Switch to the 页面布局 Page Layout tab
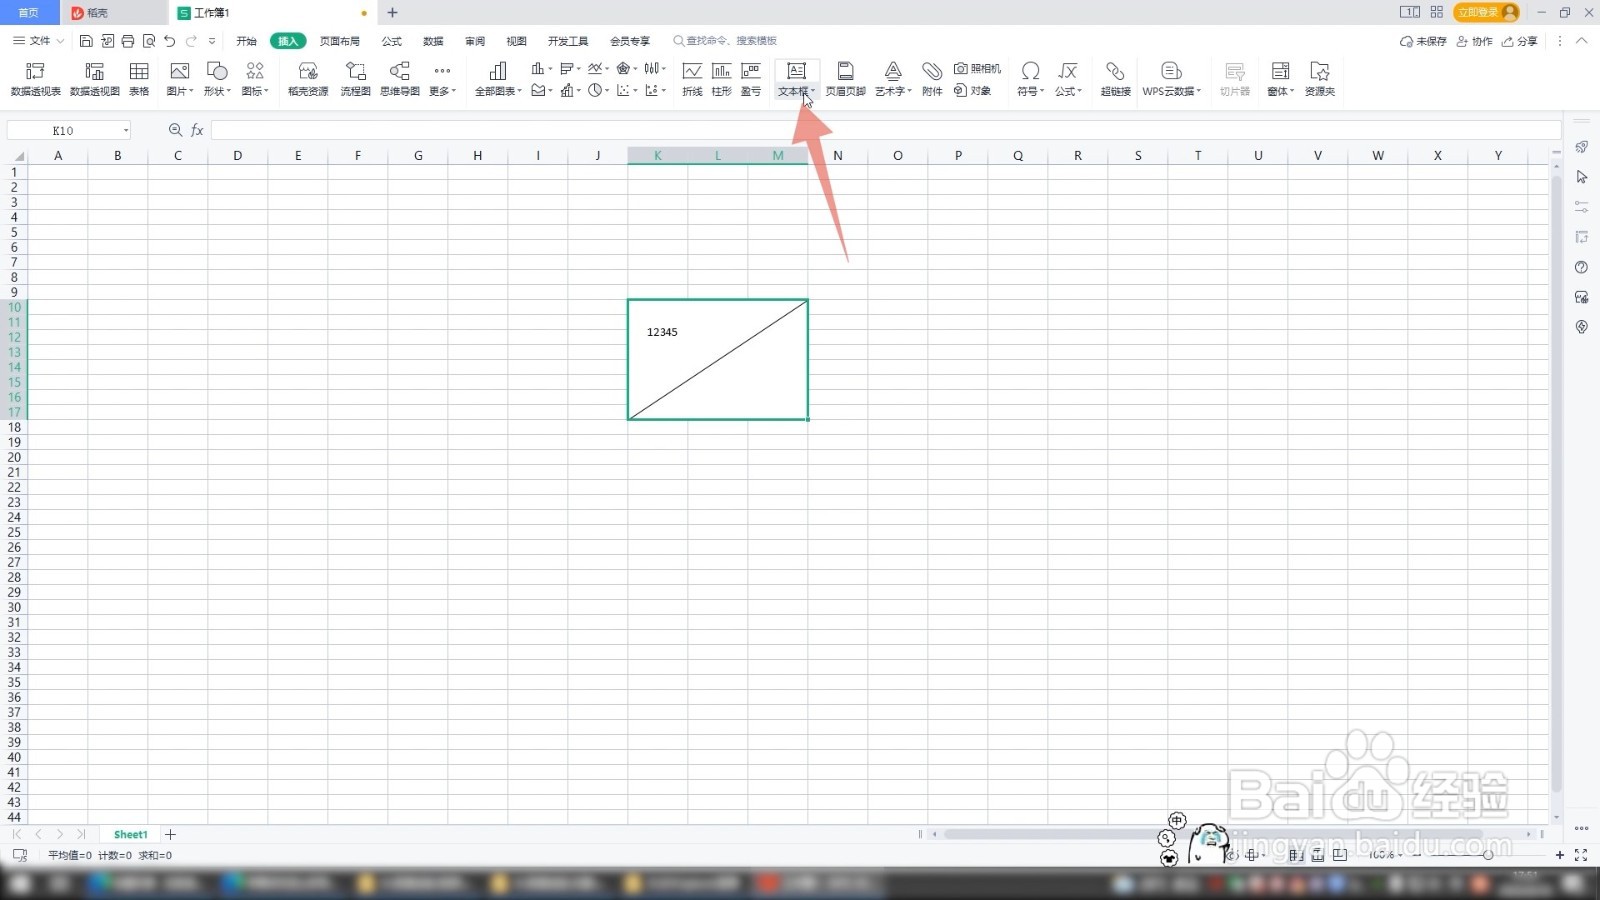Viewport: 1600px width, 900px height. tap(340, 41)
